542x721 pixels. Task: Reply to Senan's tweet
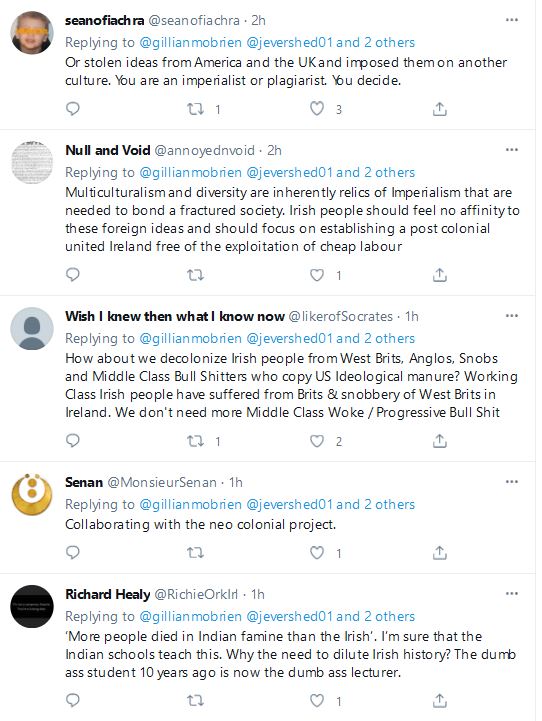pos(73,552)
